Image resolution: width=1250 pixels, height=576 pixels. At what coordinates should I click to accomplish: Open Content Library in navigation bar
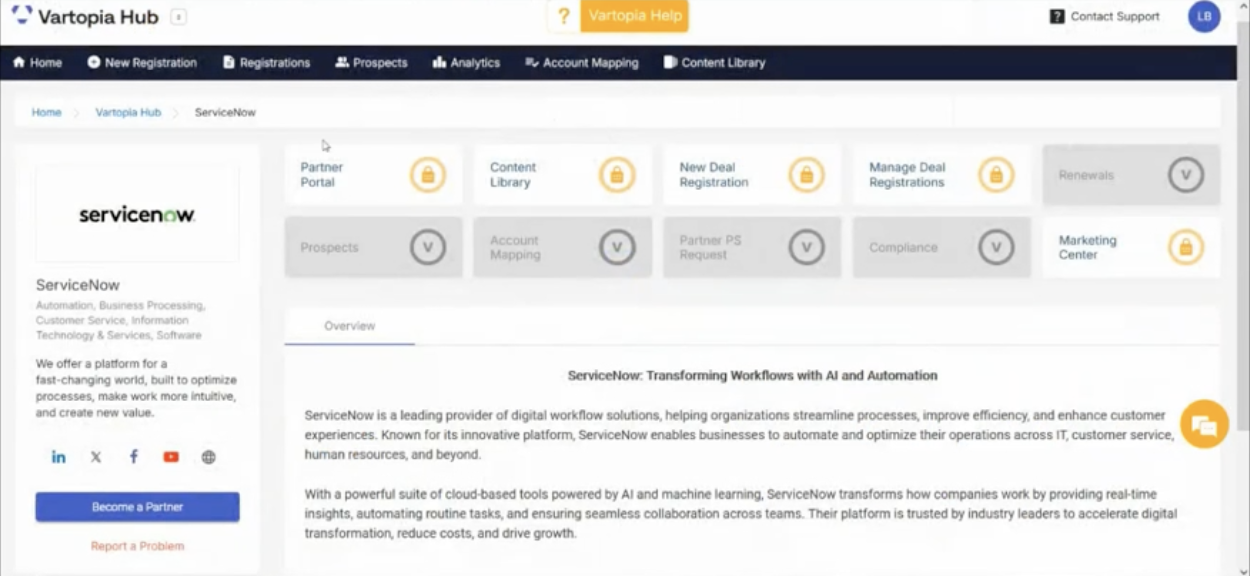tap(714, 62)
